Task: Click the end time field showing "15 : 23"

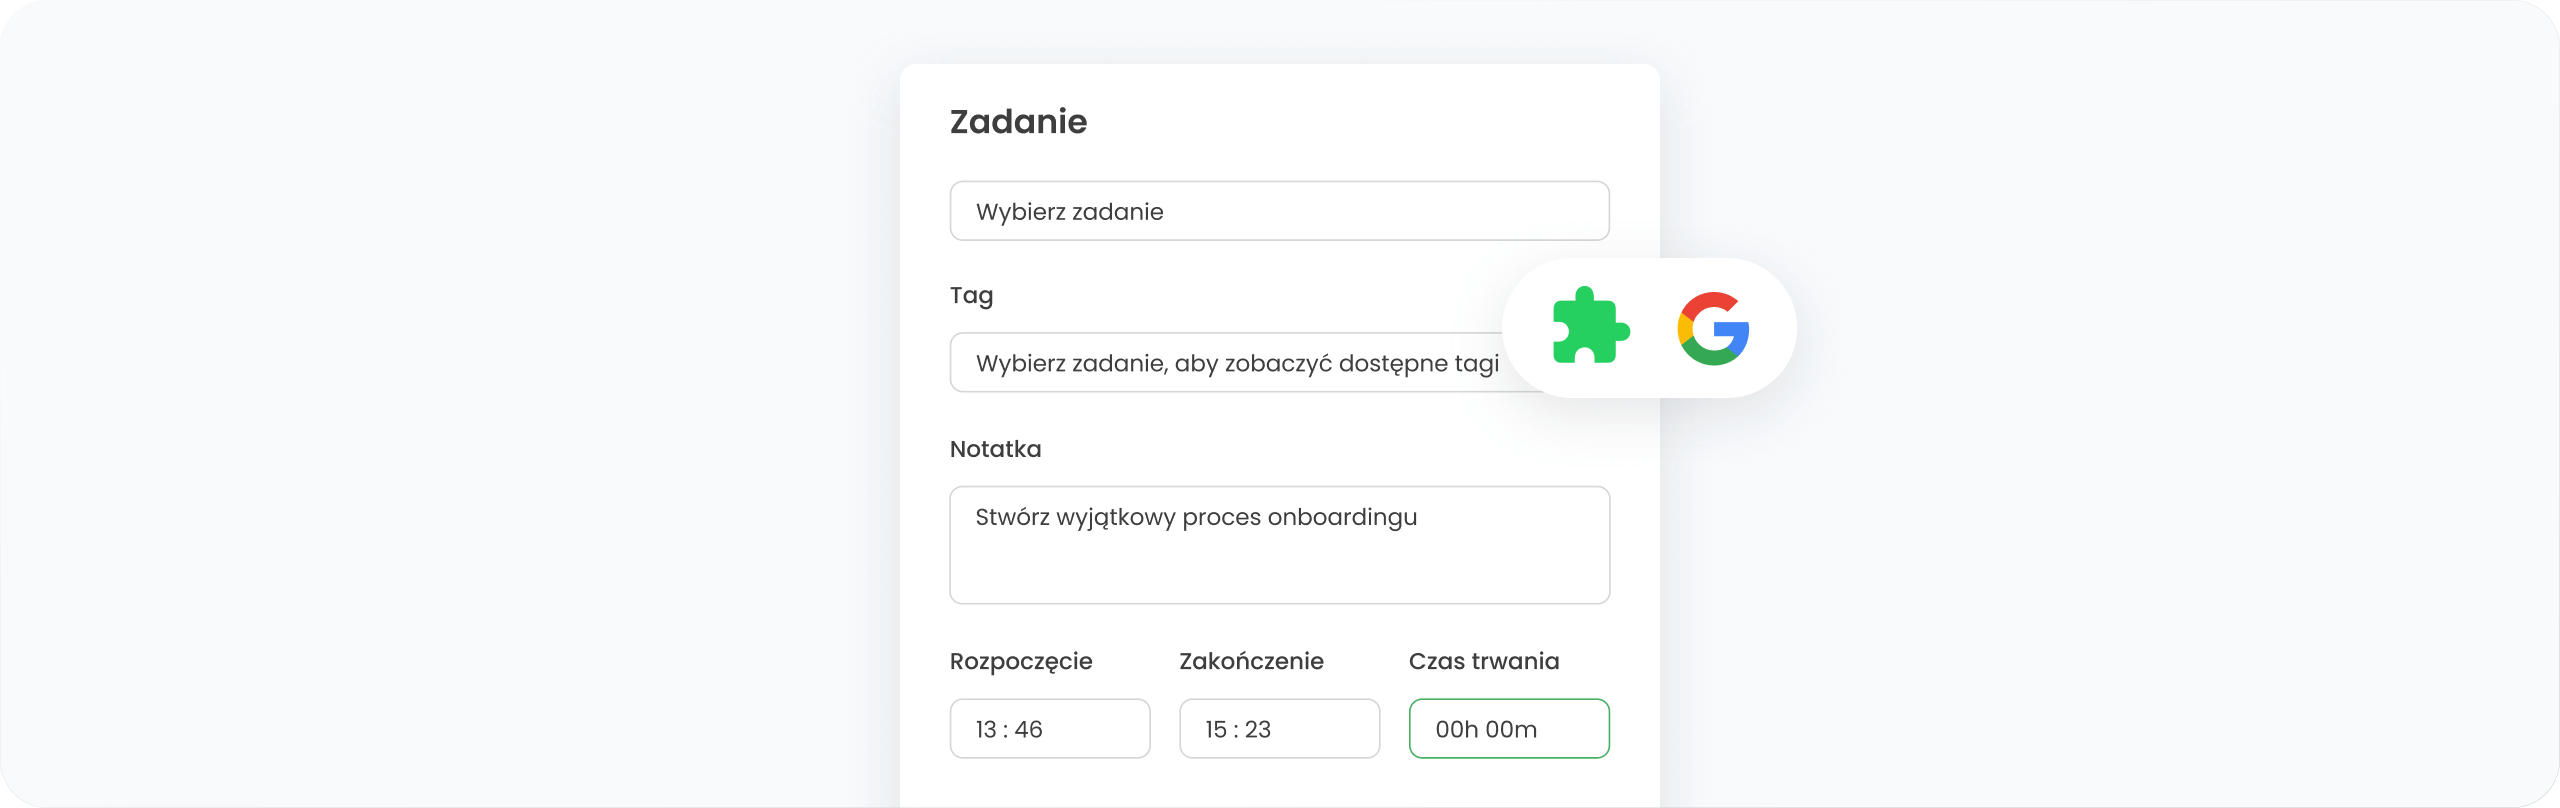Action: click(1280, 728)
